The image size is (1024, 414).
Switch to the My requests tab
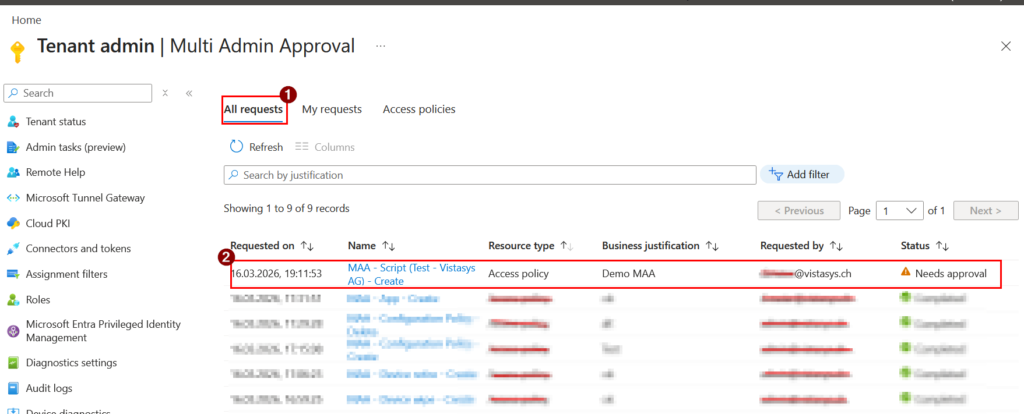coord(332,109)
